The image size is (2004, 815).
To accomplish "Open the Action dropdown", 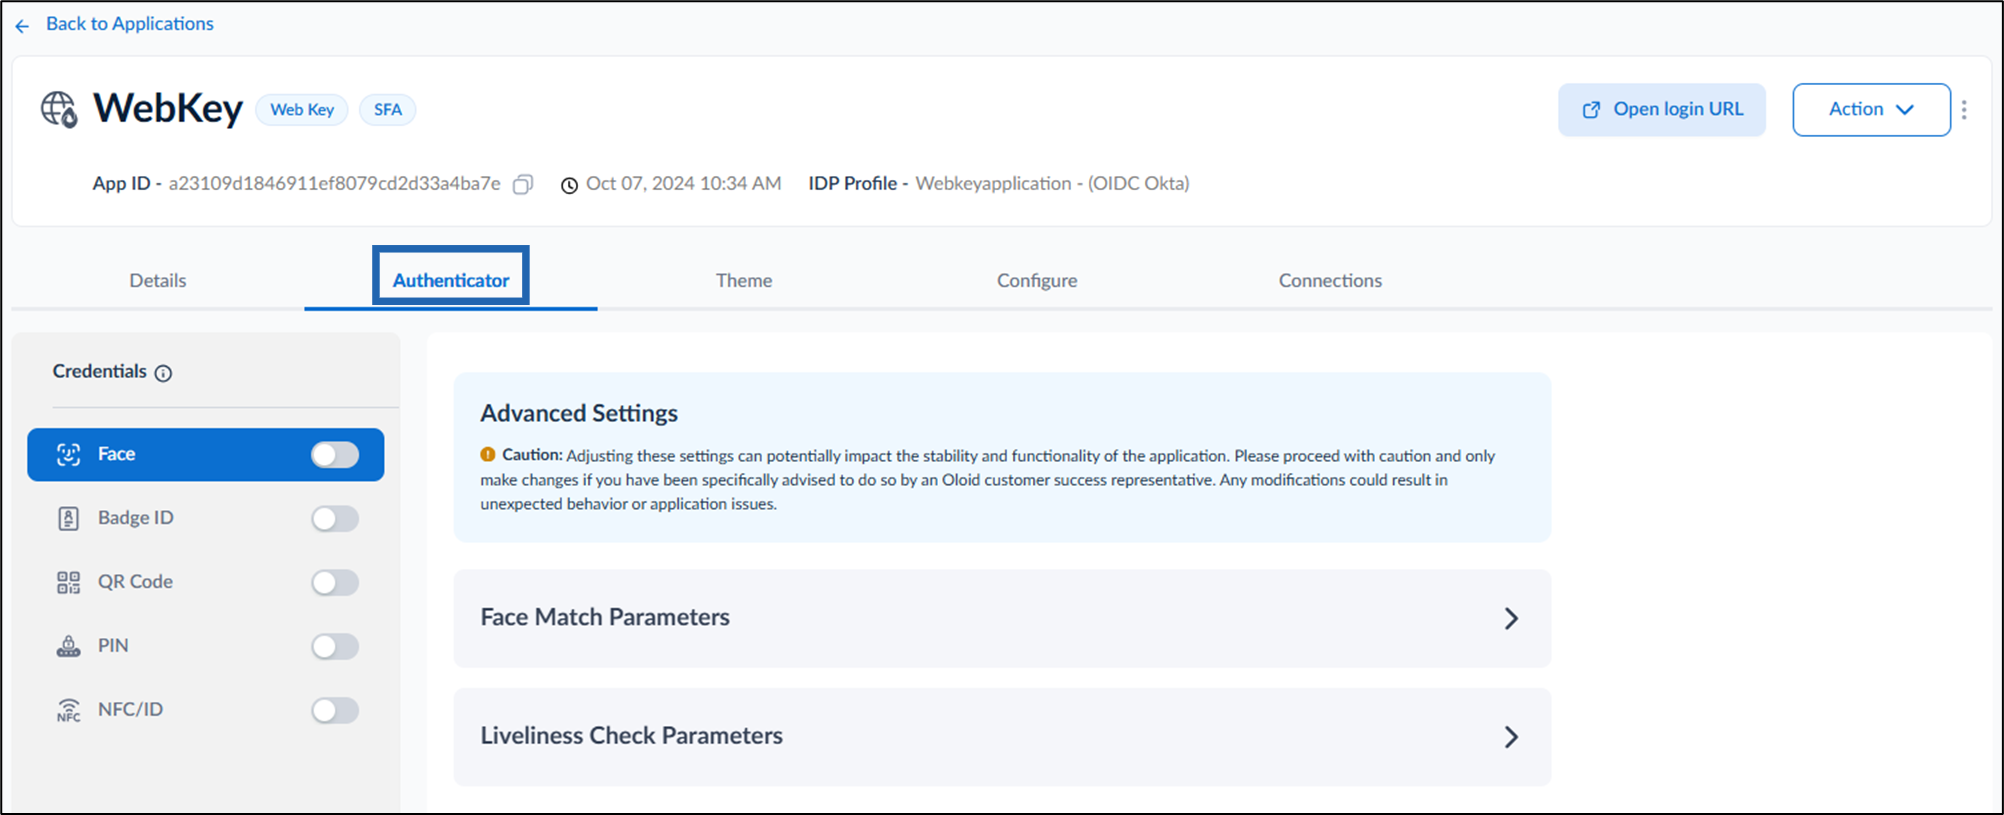I will tap(1871, 110).
